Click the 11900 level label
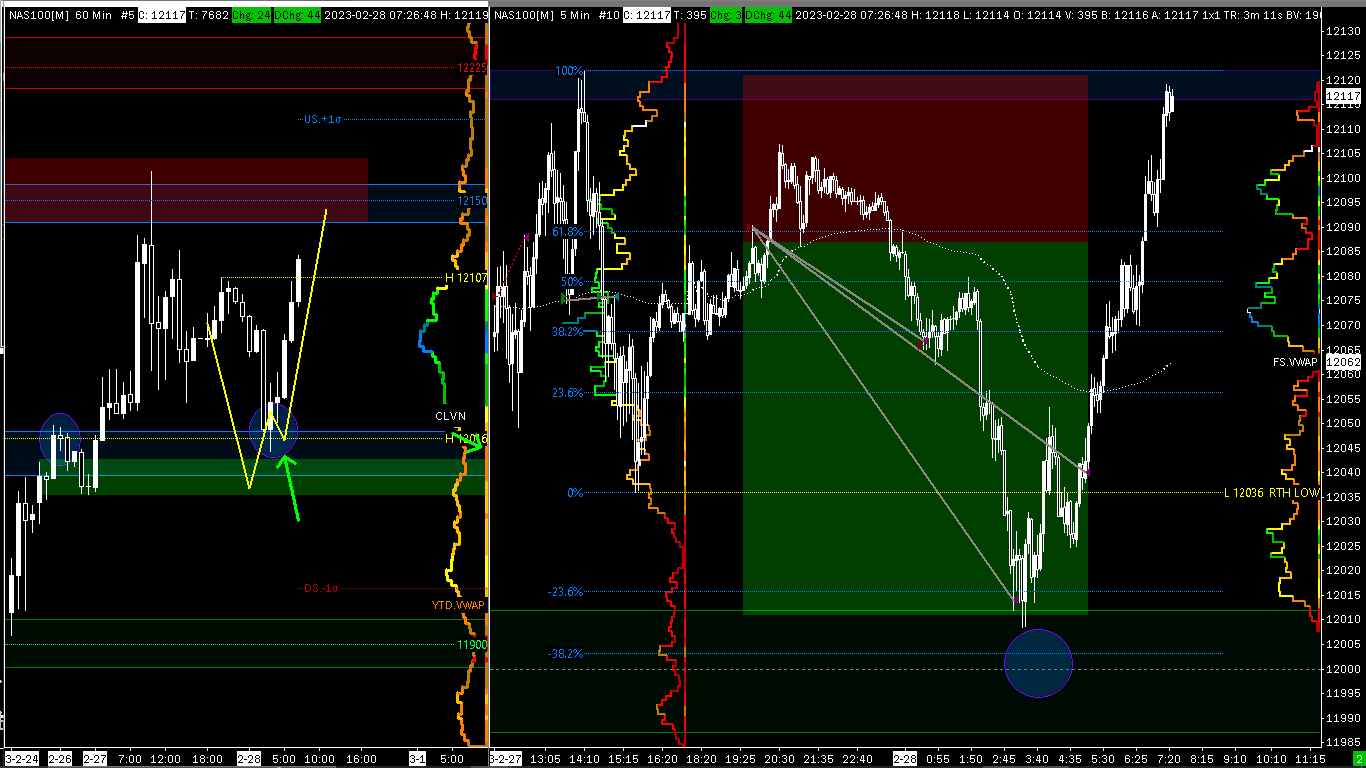Viewport: 1366px width, 768px height. tap(472, 645)
